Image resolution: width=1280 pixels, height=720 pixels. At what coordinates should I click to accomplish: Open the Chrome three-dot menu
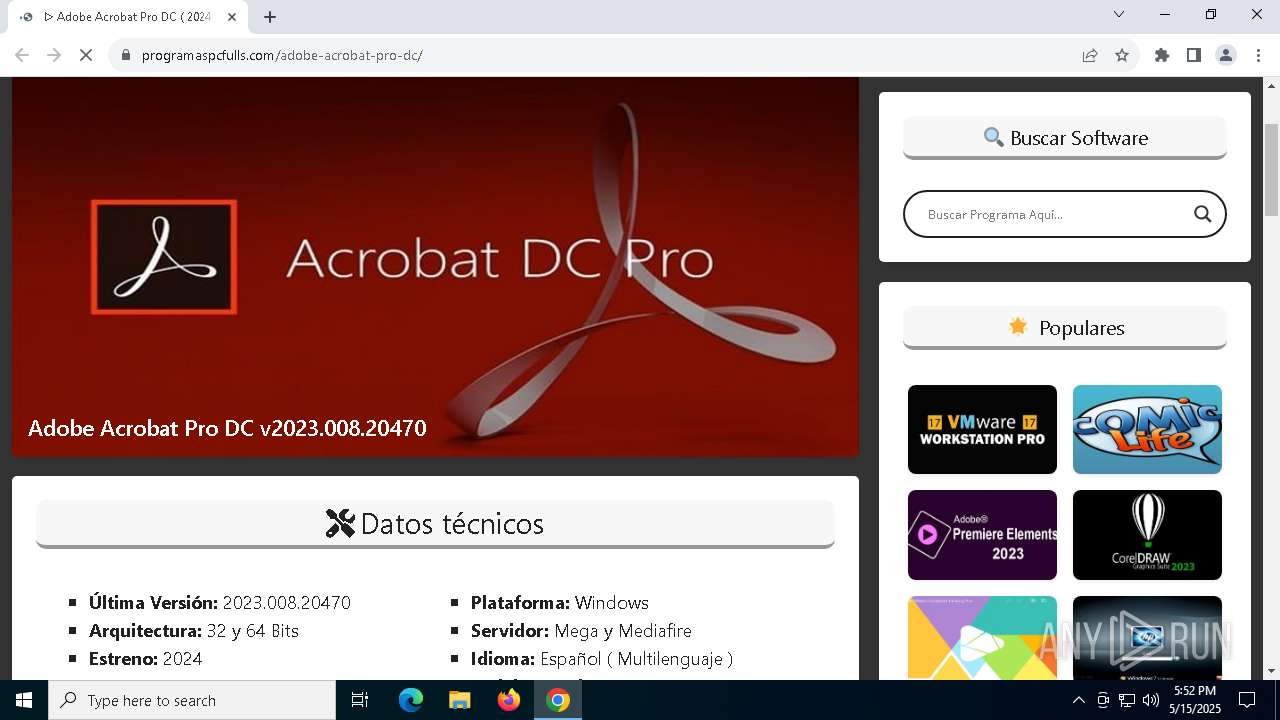coord(1257,55)
